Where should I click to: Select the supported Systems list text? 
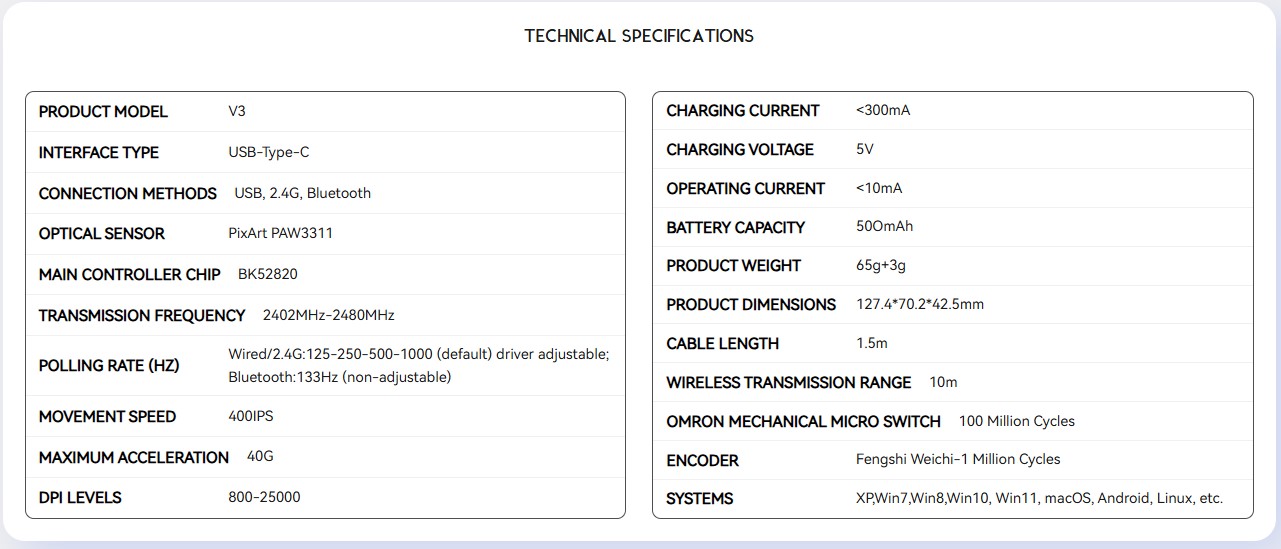[1040, 498]
